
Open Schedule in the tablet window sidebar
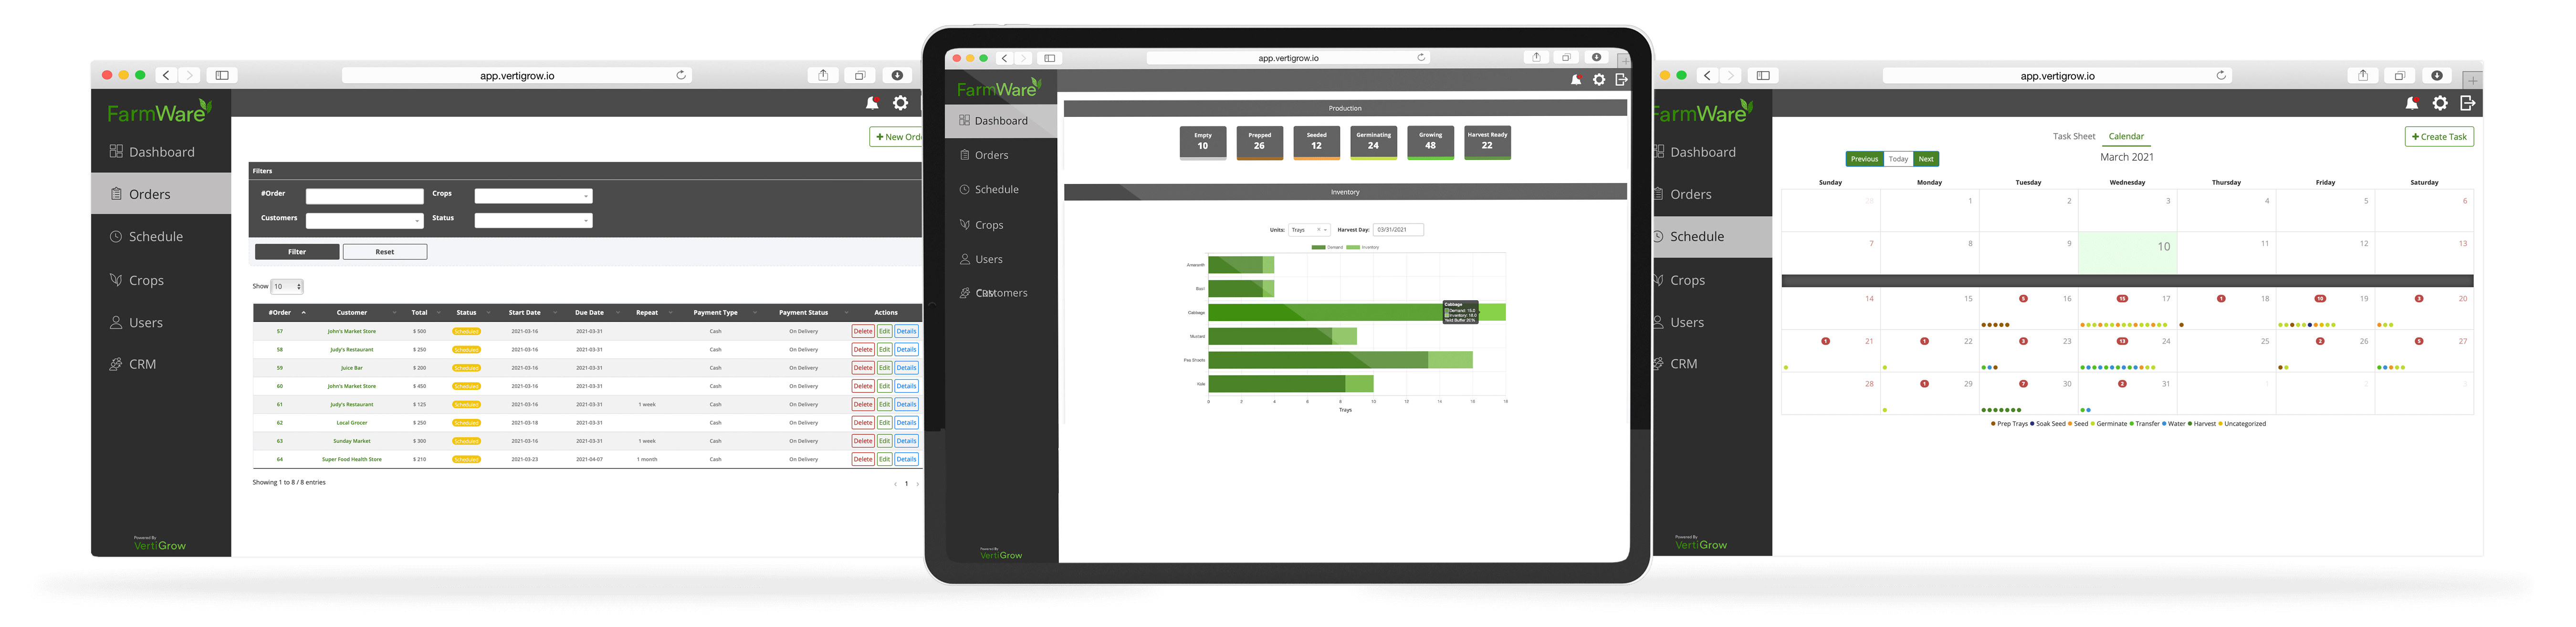(x=989, y=189)
